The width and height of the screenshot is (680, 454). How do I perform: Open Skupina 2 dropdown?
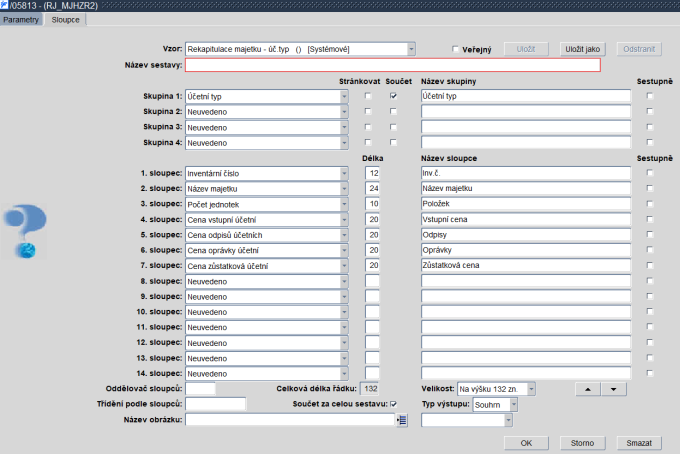coord(344,112)
